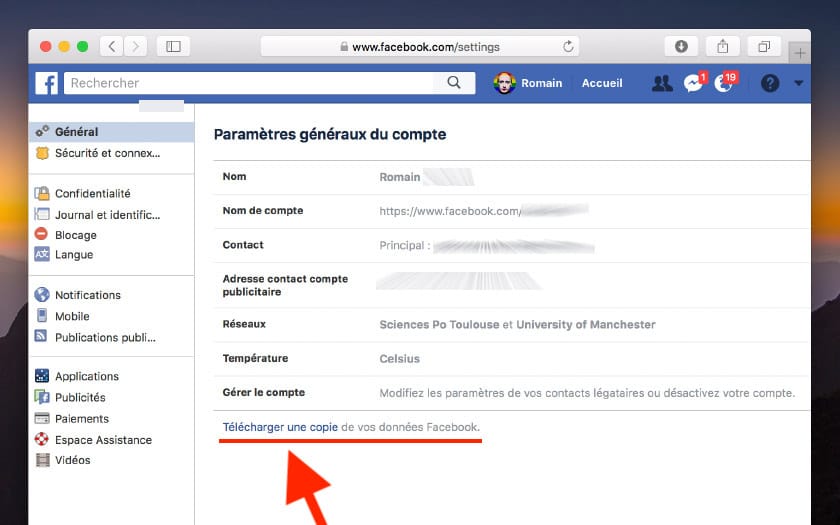The image size is (840, 525).
Task: Edit the Température Celsius row
Action: pyautogui.click(x=512, y=359)
